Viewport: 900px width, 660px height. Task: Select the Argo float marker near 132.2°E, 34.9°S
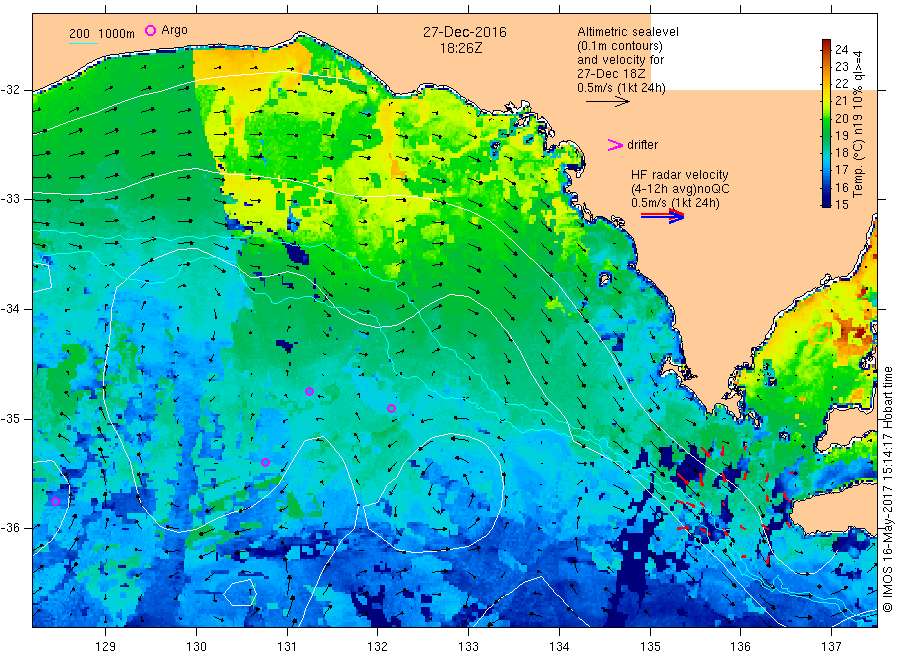click(391, 409)
